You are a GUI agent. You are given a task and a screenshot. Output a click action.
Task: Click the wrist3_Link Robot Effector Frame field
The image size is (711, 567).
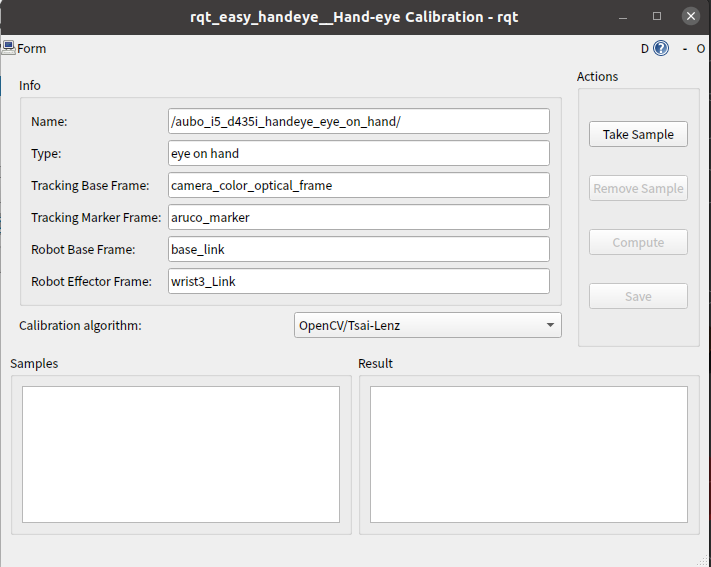coord(359,281)
